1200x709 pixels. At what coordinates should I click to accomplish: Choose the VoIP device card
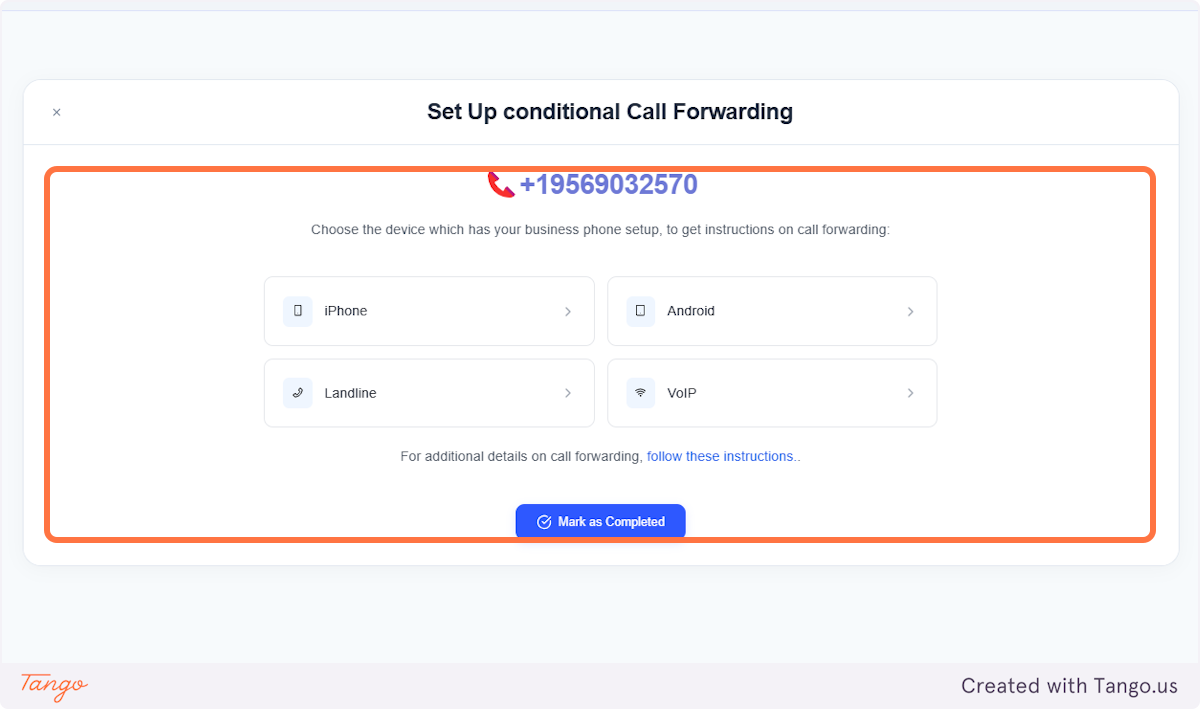772,393
